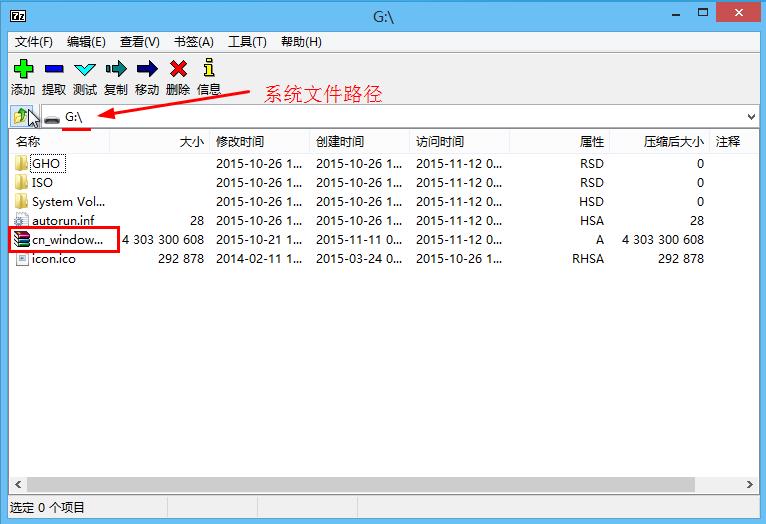
Task: Select the cn_window... file name
Action: (67, 239)
